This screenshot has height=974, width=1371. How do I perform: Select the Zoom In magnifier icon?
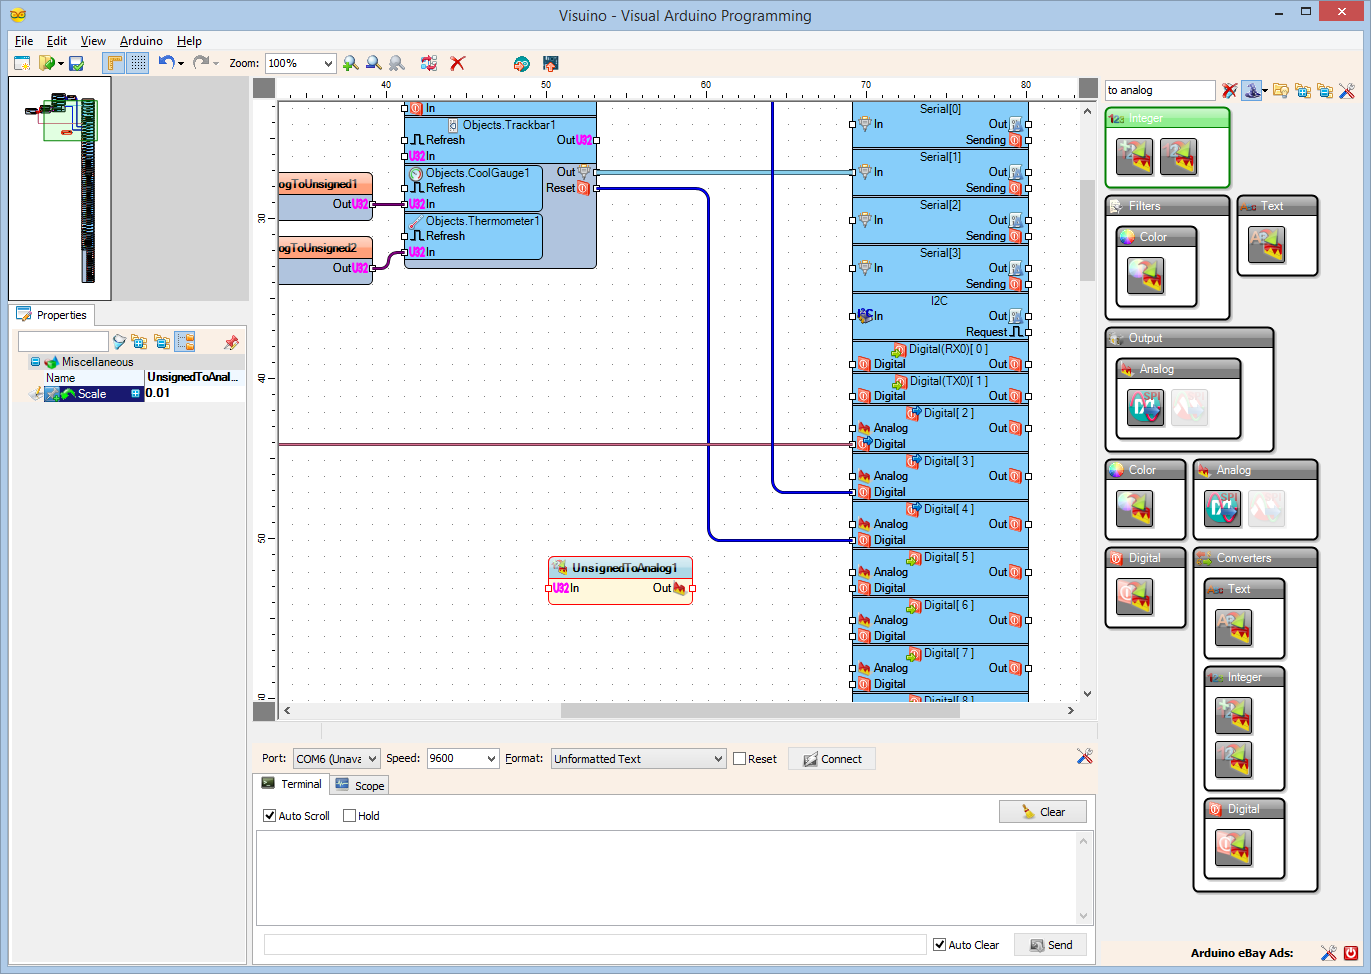349,62
